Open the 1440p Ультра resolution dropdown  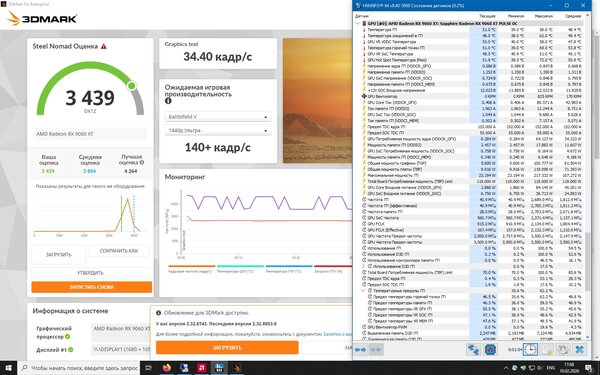pyautogui.click(x=218, y=130)
